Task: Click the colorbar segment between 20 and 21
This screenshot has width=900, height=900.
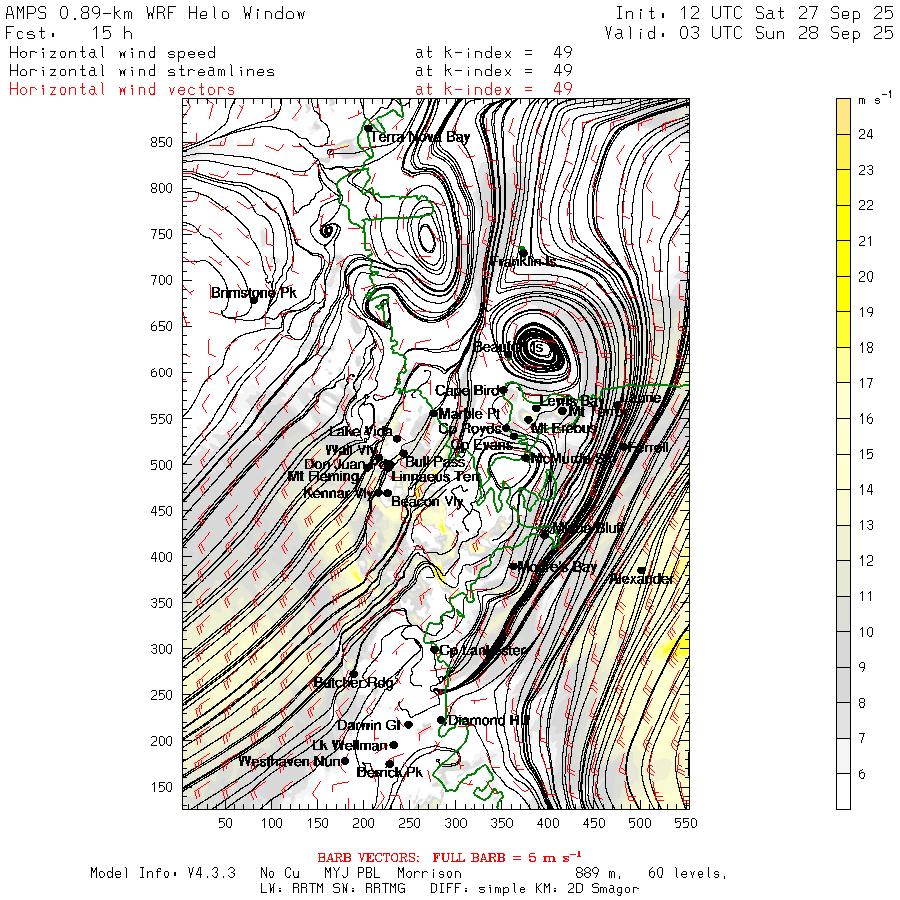Action: [843, 259]
